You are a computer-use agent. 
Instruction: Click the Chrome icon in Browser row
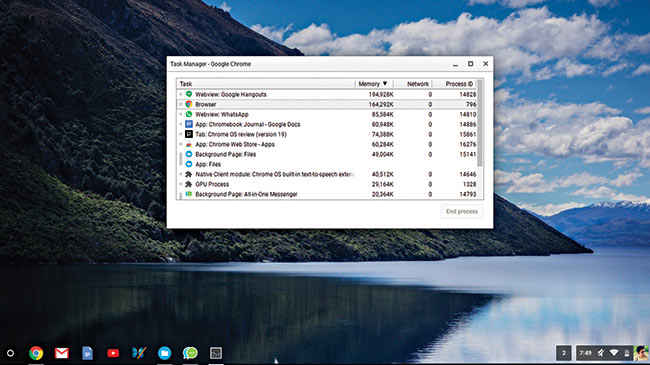[189, 104]
